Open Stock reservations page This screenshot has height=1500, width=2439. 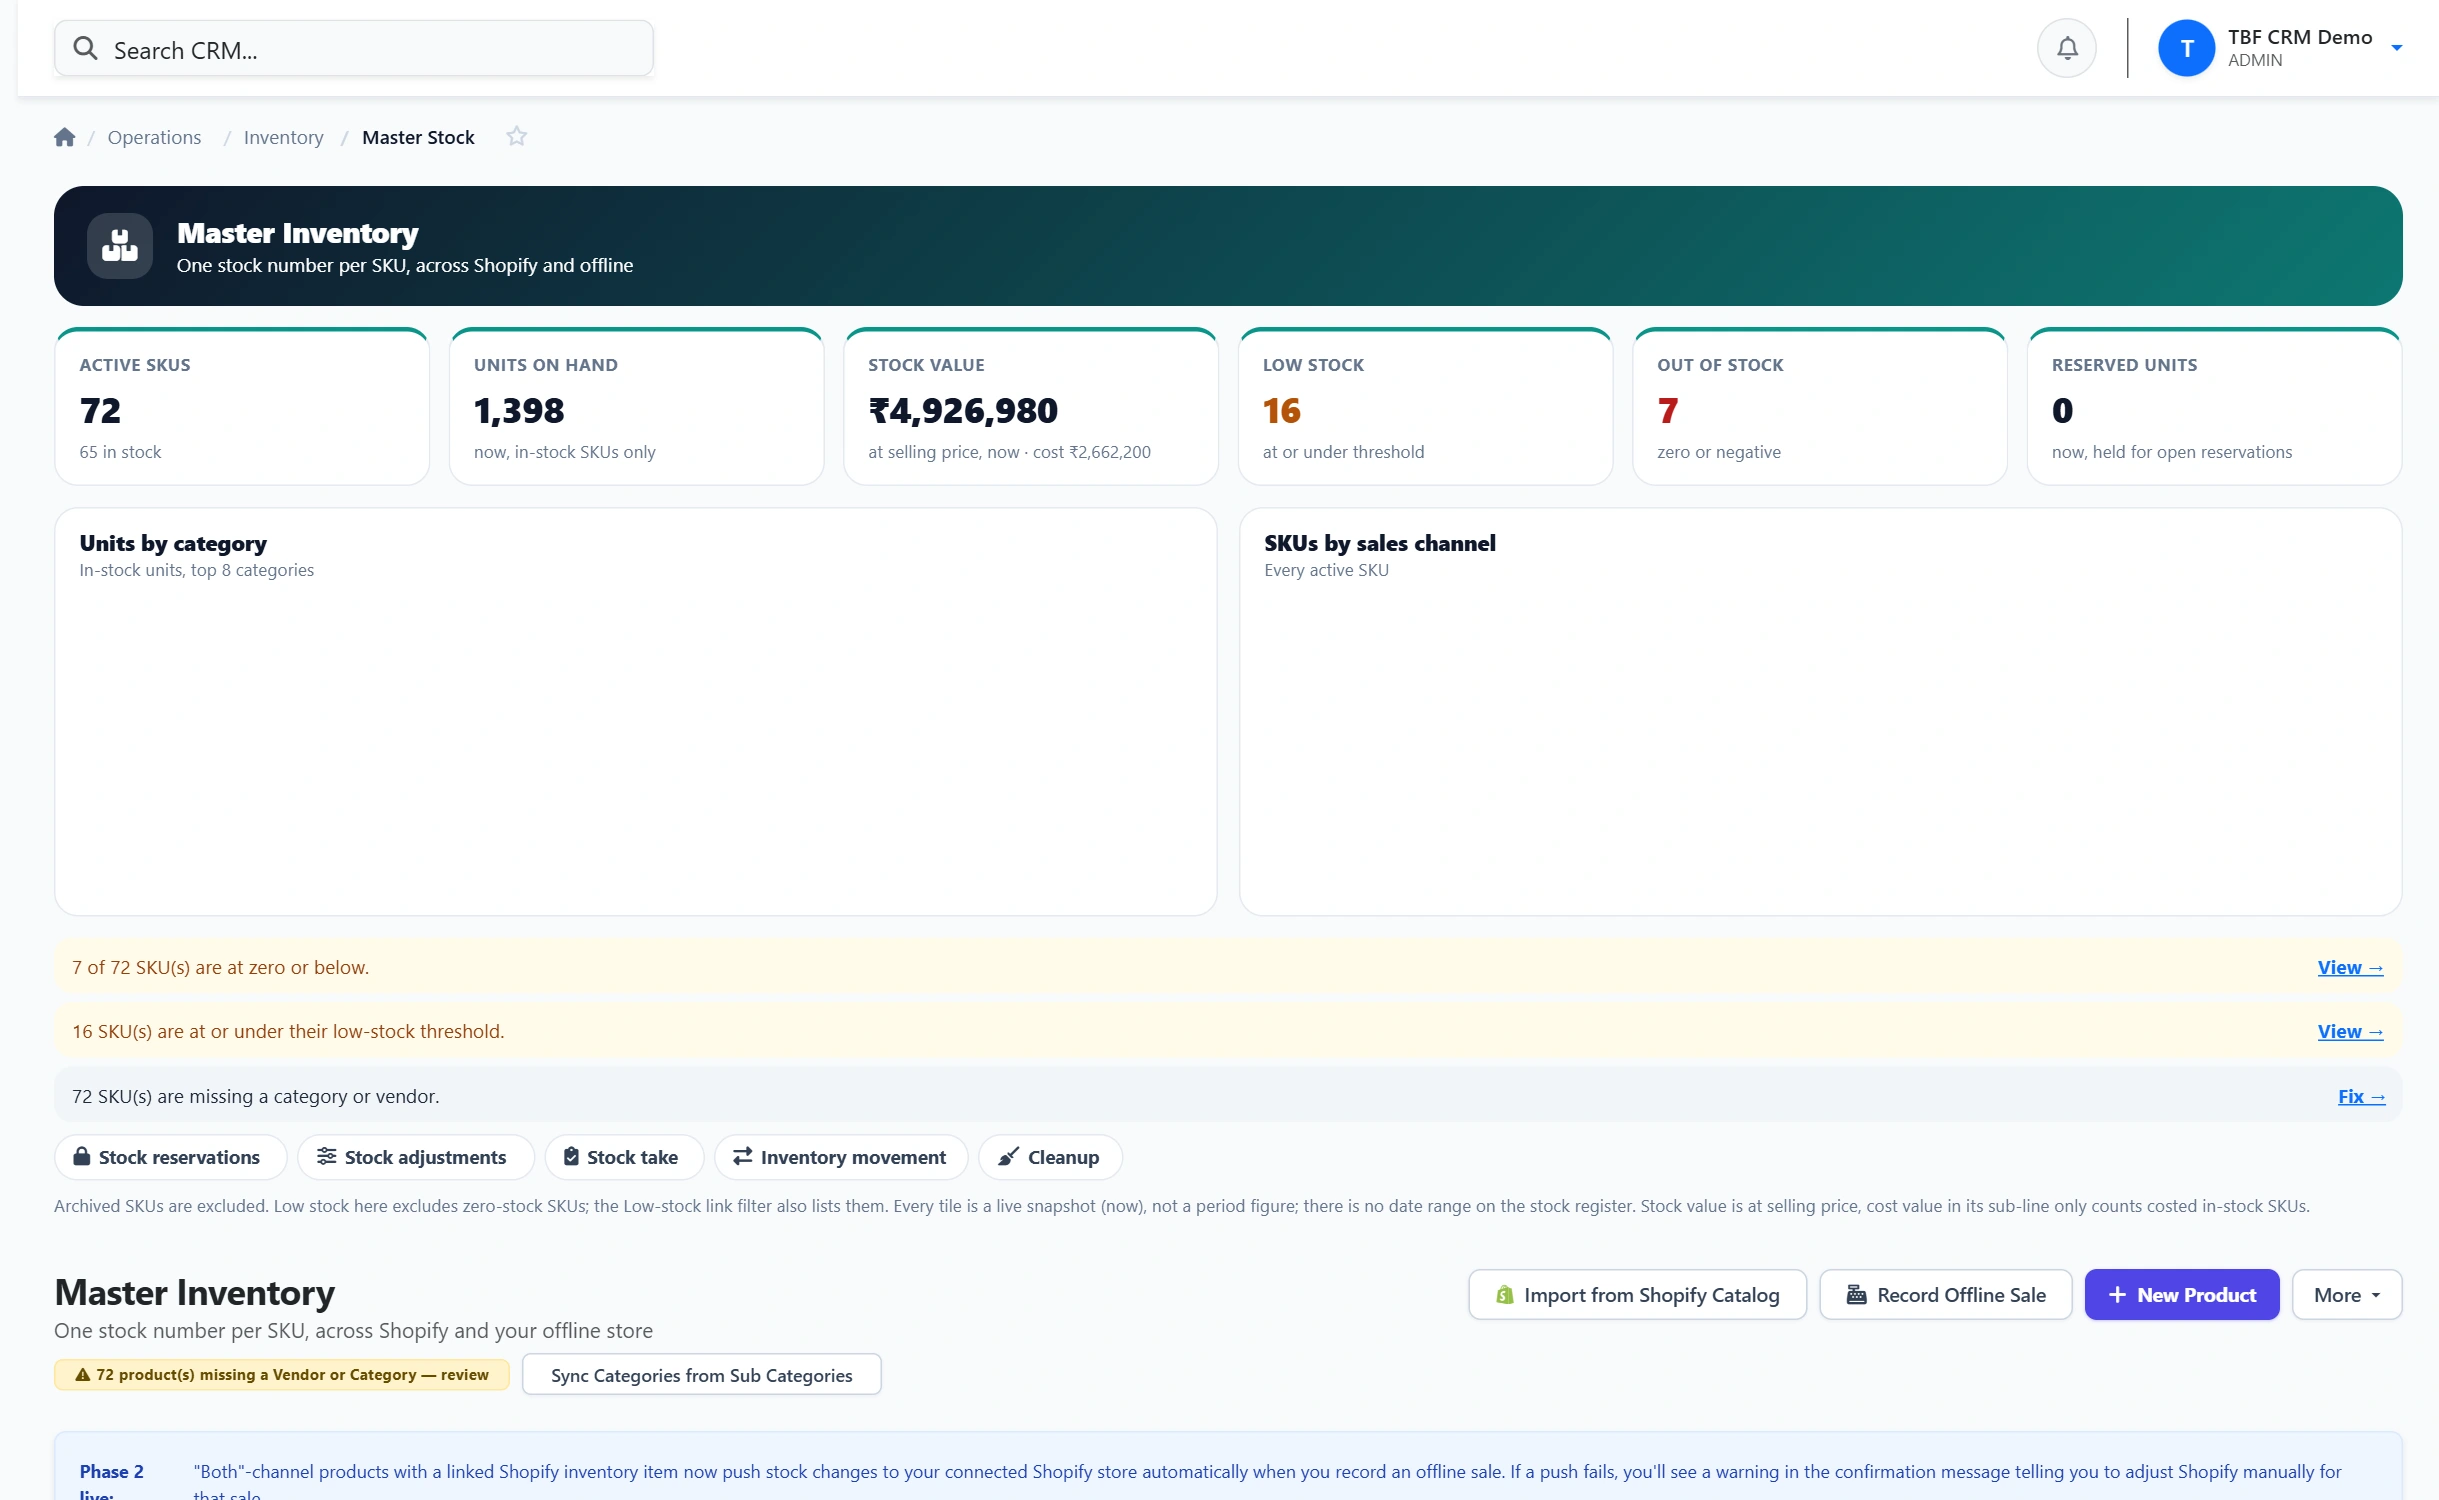coord(170,1157)
